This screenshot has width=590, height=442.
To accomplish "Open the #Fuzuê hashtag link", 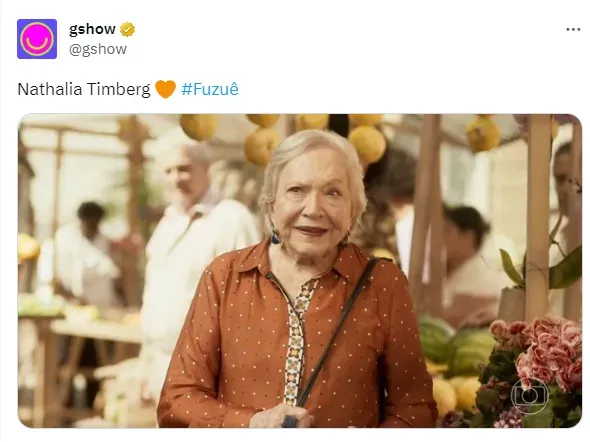I will point(210,89).
